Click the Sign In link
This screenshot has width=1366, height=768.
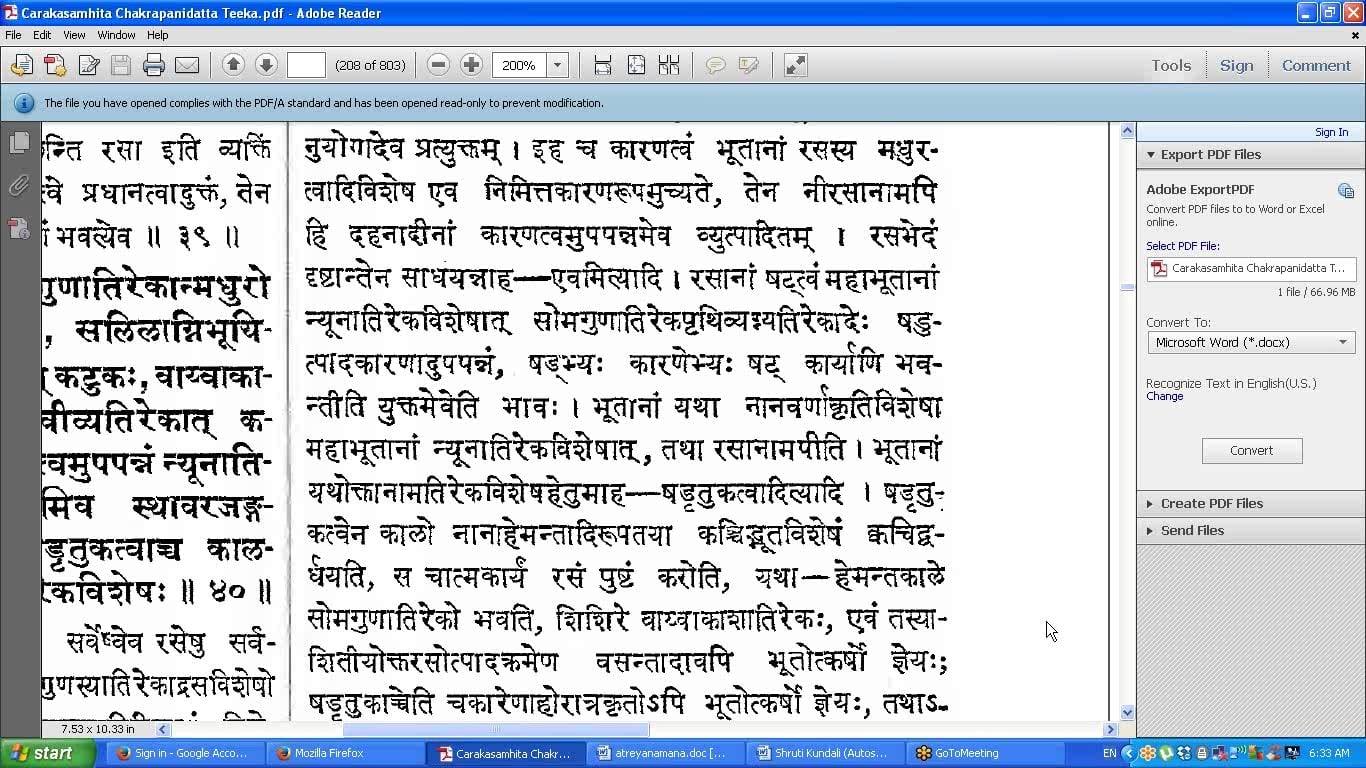(1331, 132)
